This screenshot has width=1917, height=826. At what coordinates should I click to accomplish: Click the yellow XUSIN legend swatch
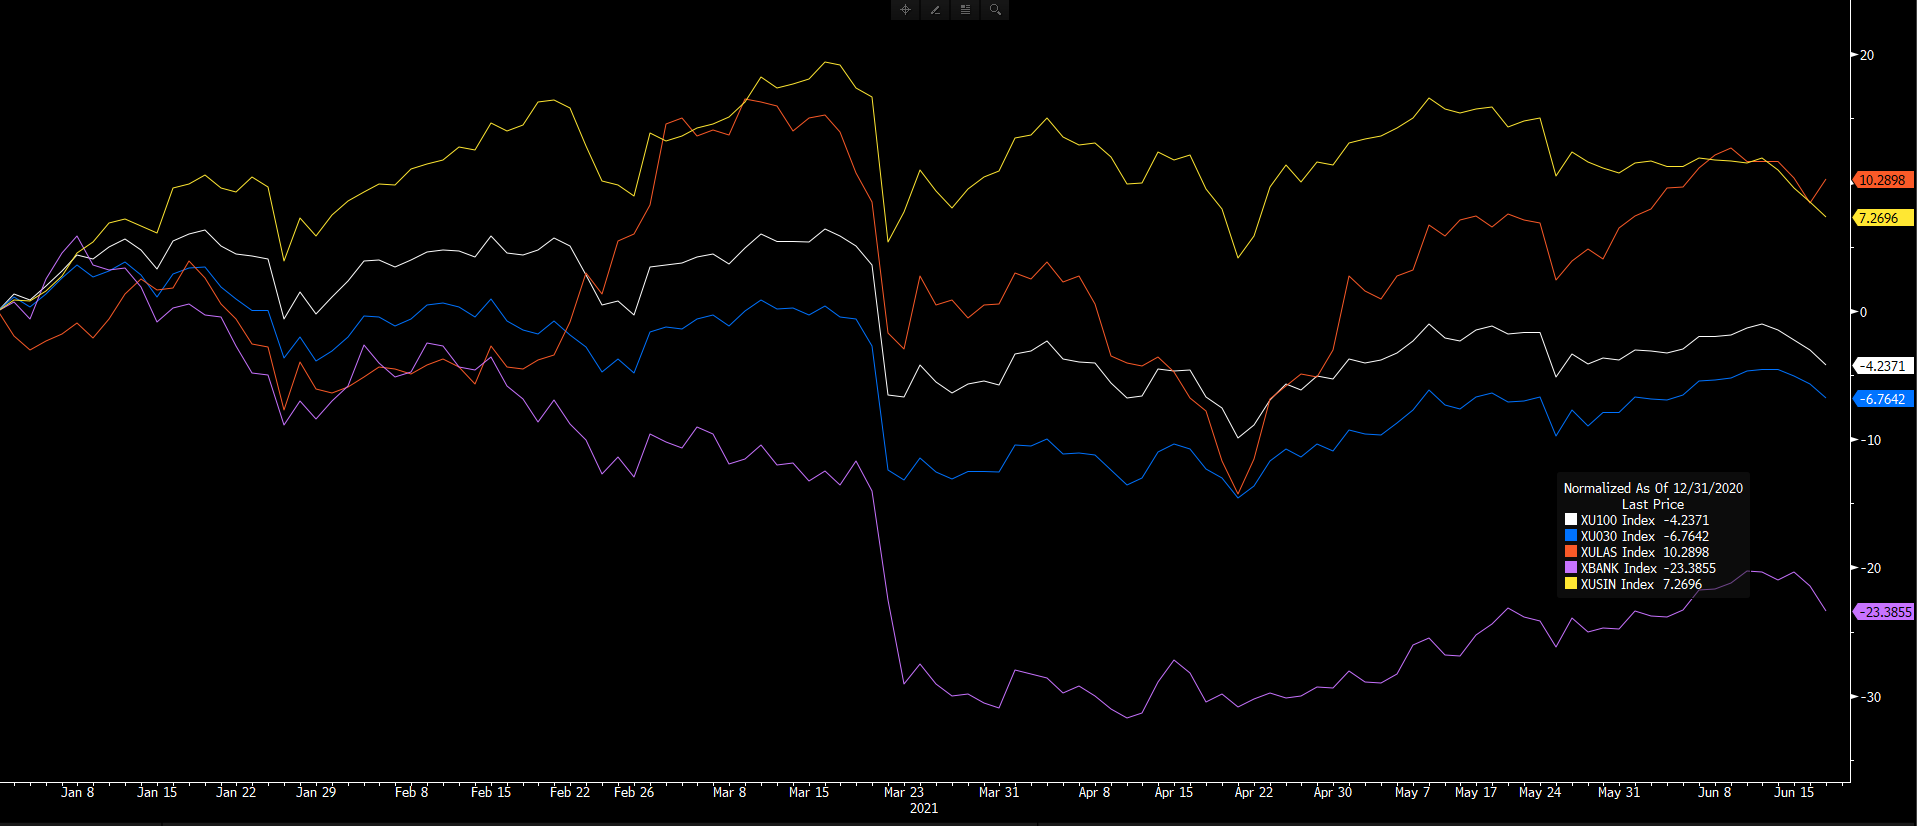[x=1571, y=584]
